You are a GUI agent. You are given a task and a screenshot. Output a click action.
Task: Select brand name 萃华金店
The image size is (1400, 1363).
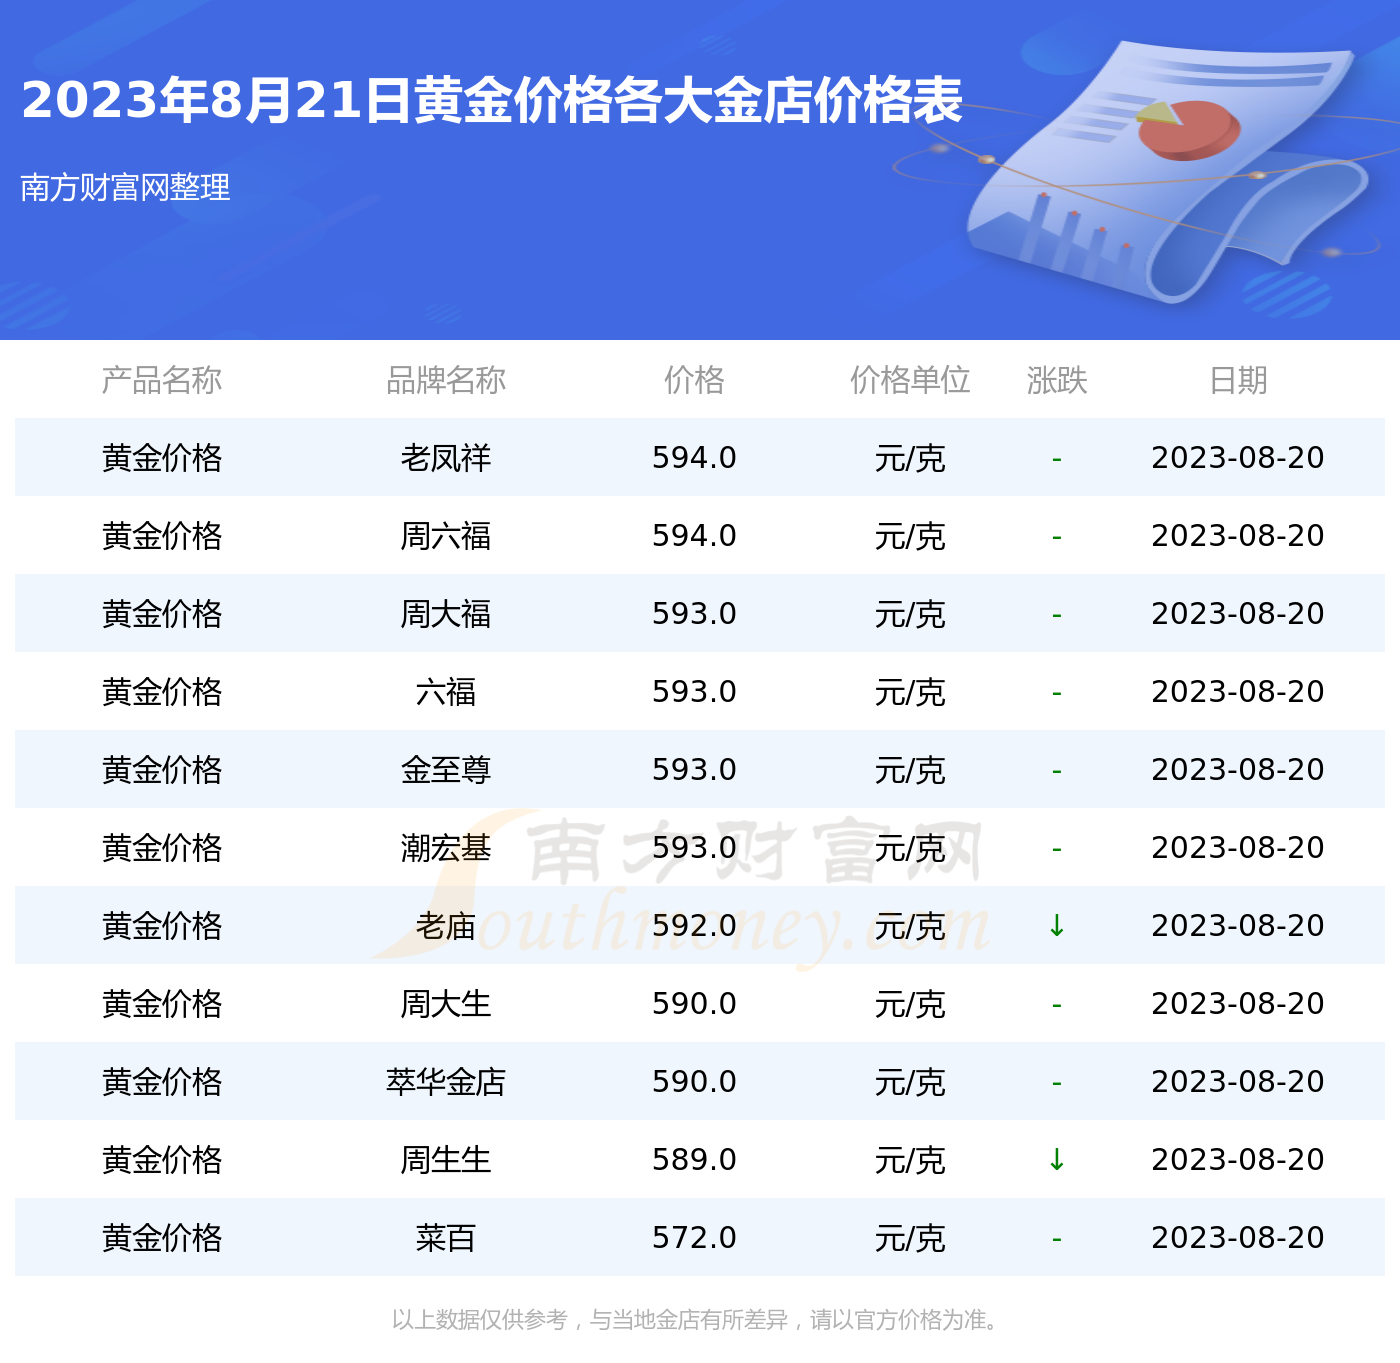pyautogui.click(x=446, y=1082)
